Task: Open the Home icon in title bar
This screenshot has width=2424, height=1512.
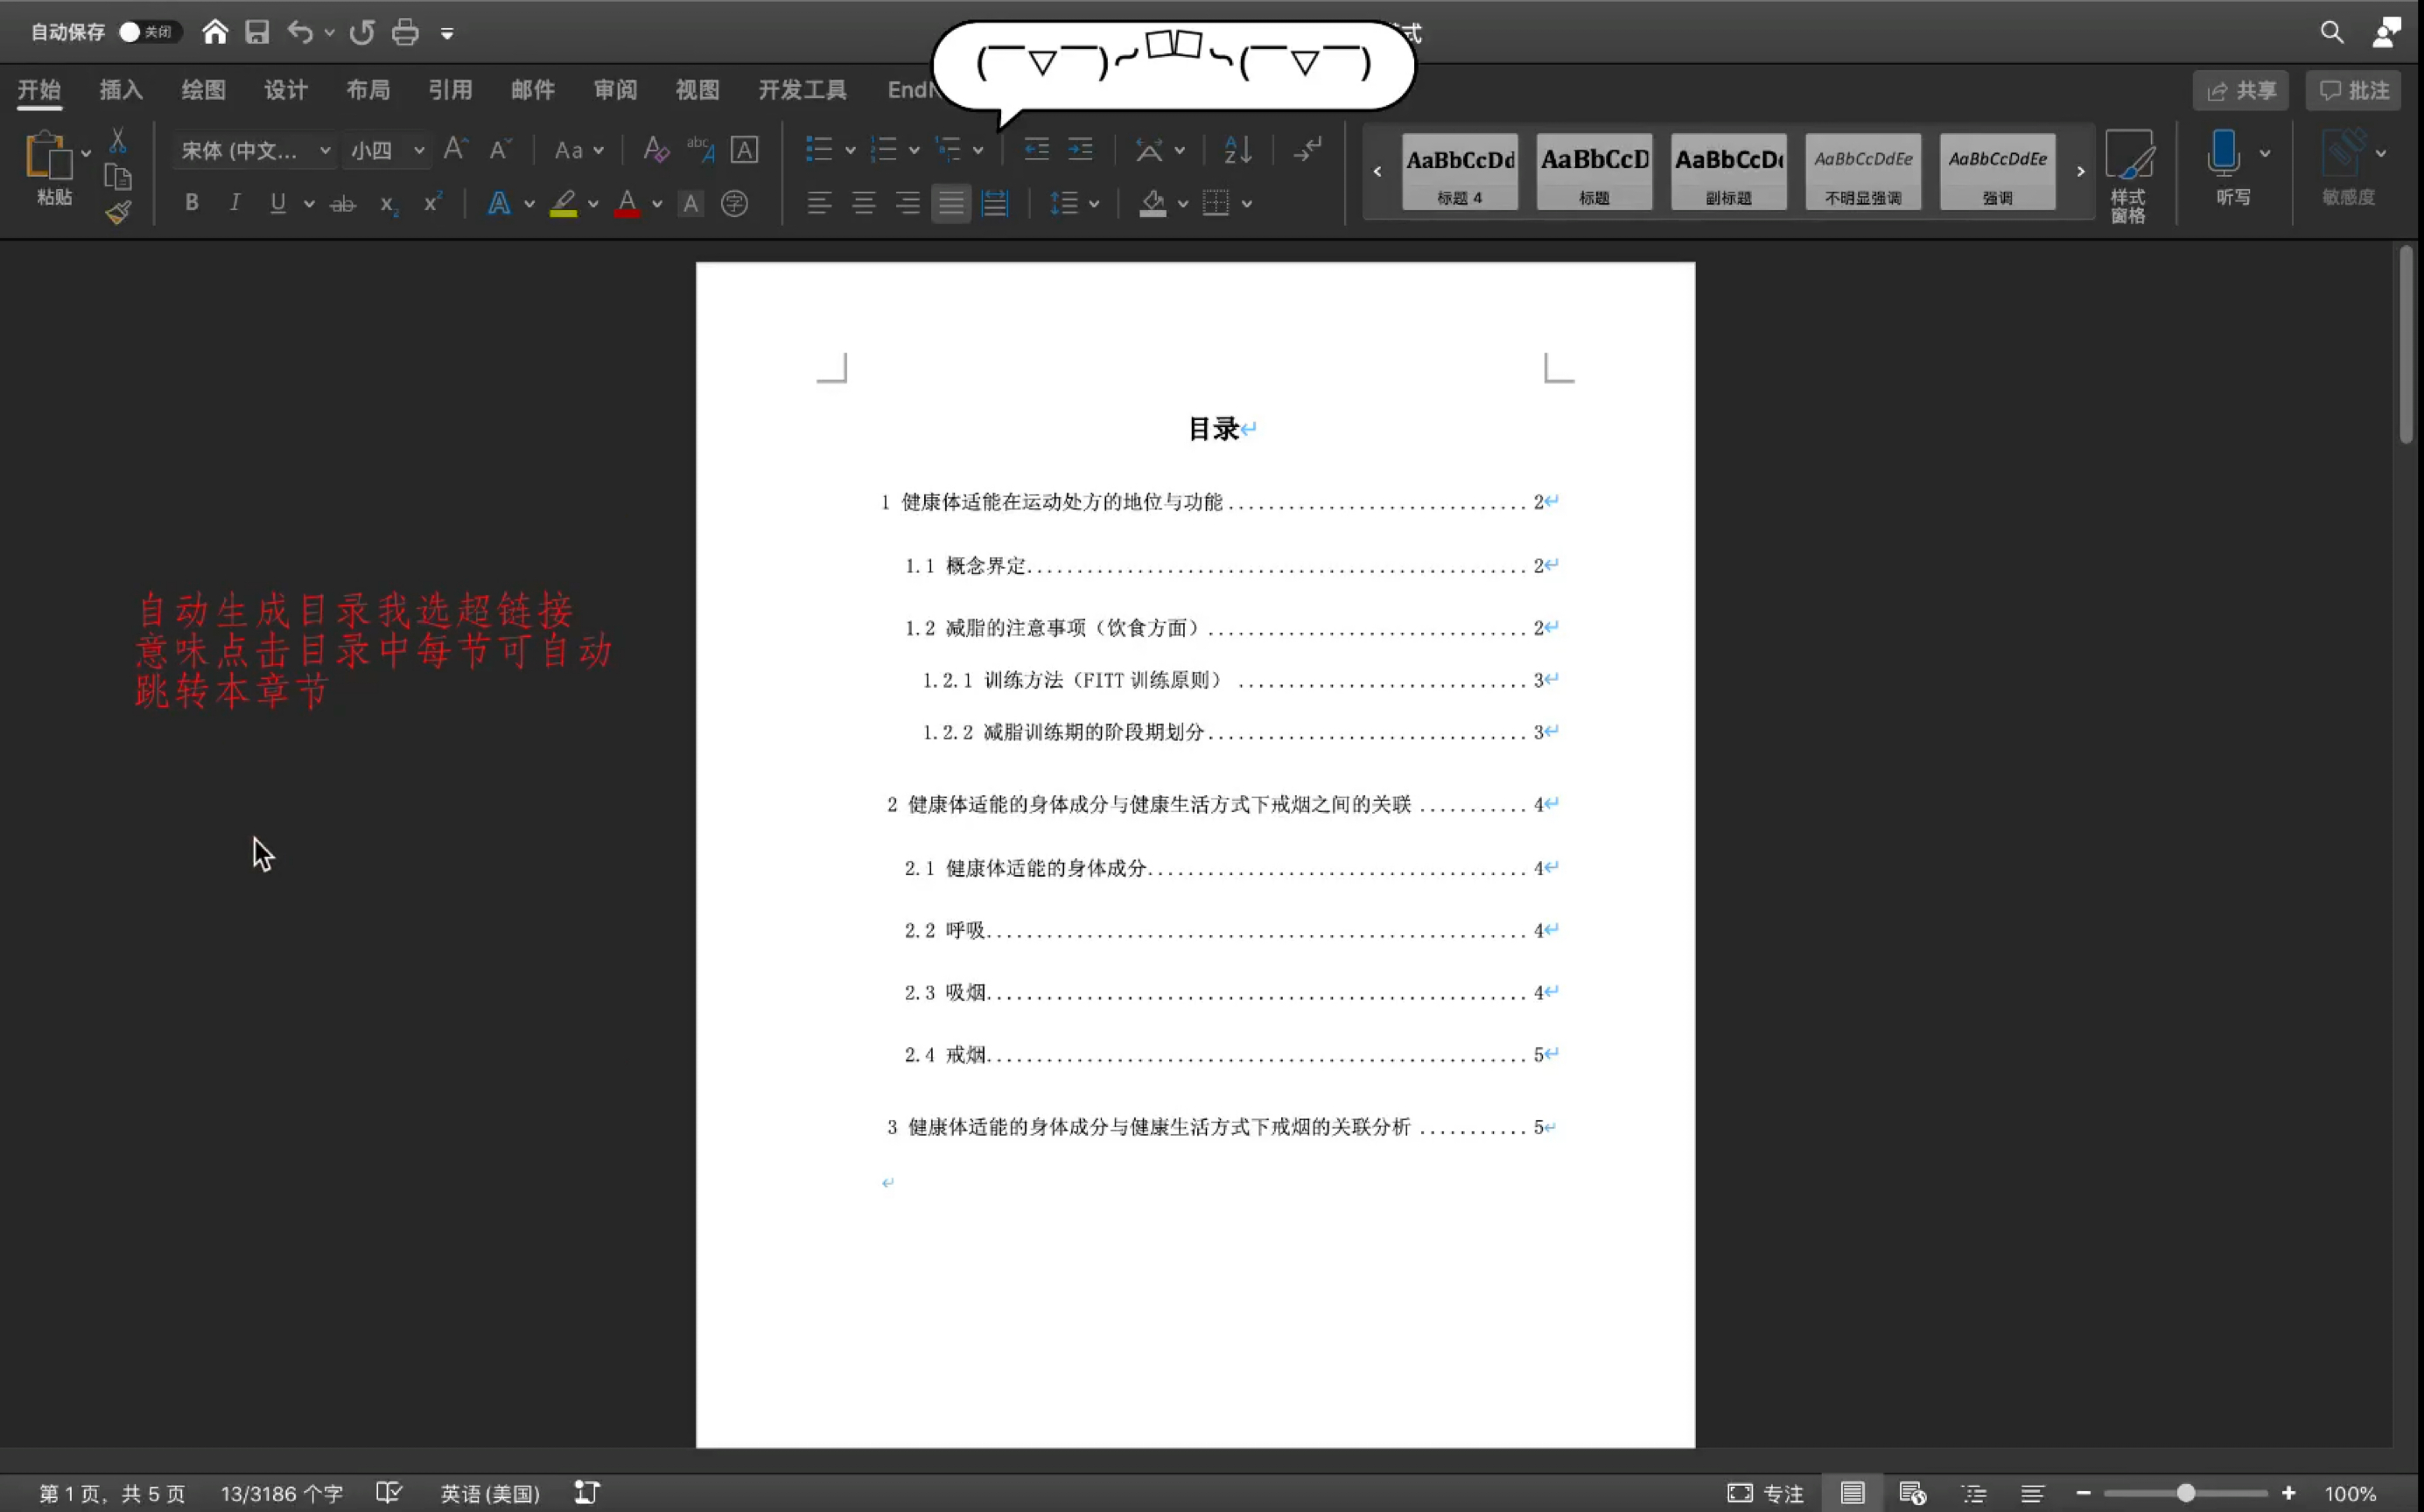Action: (215, 32)
